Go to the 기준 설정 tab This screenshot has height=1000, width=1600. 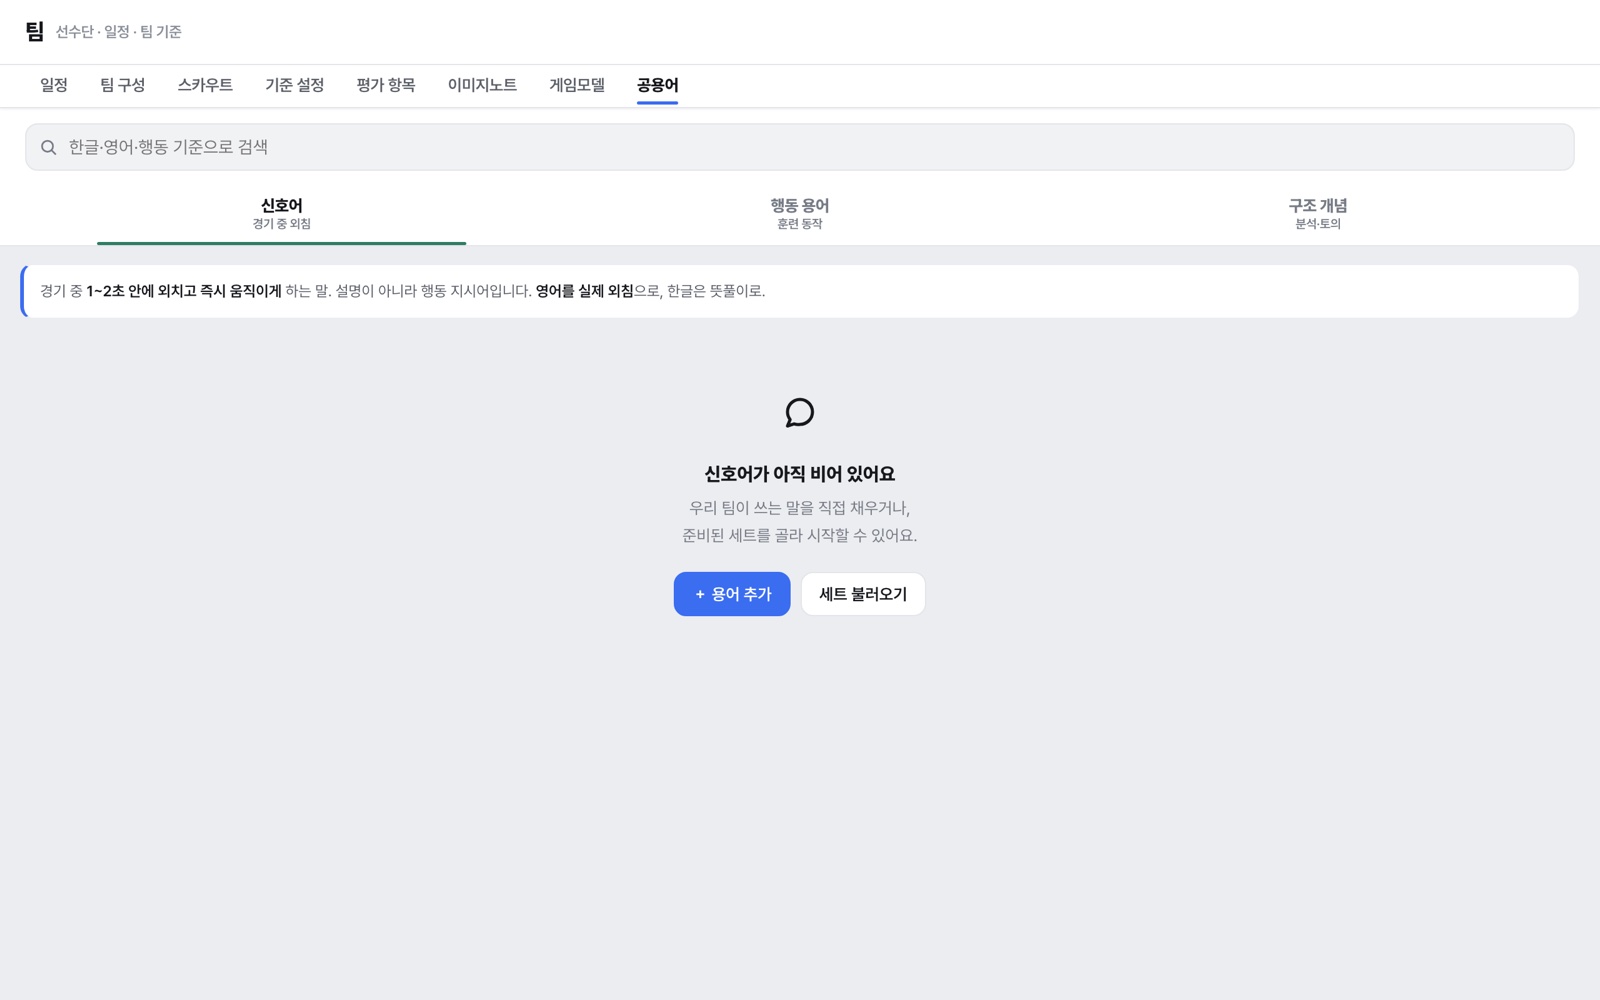(x=294, y=86)
